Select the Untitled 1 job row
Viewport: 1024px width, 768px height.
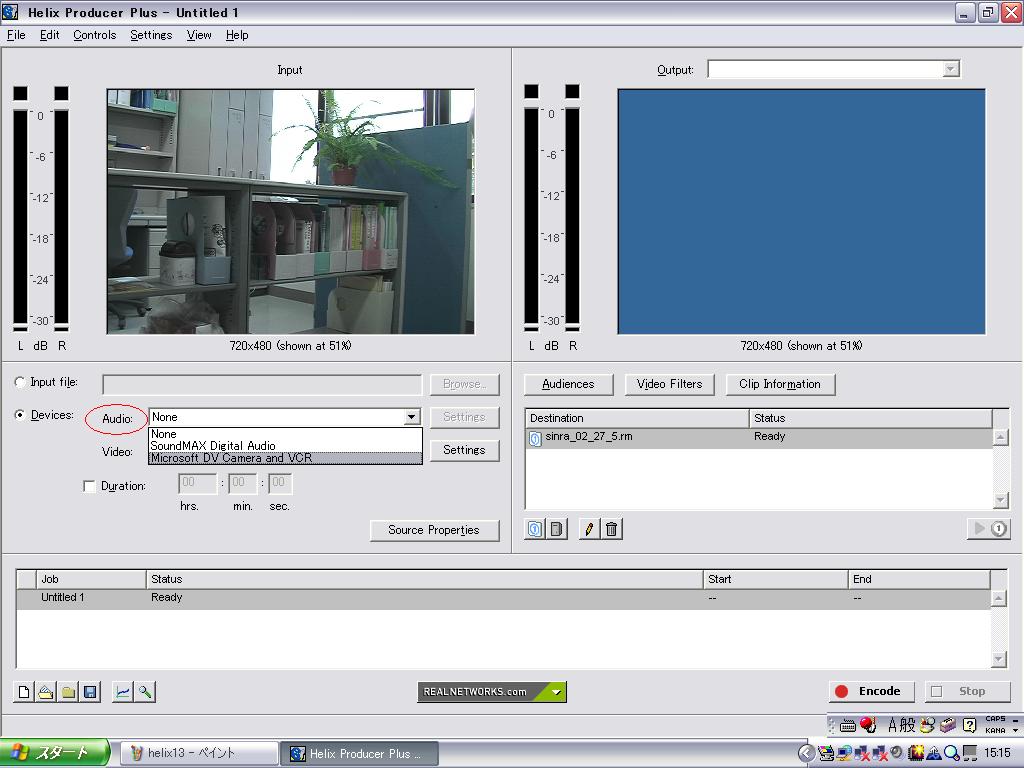click(x=504, y=598)
